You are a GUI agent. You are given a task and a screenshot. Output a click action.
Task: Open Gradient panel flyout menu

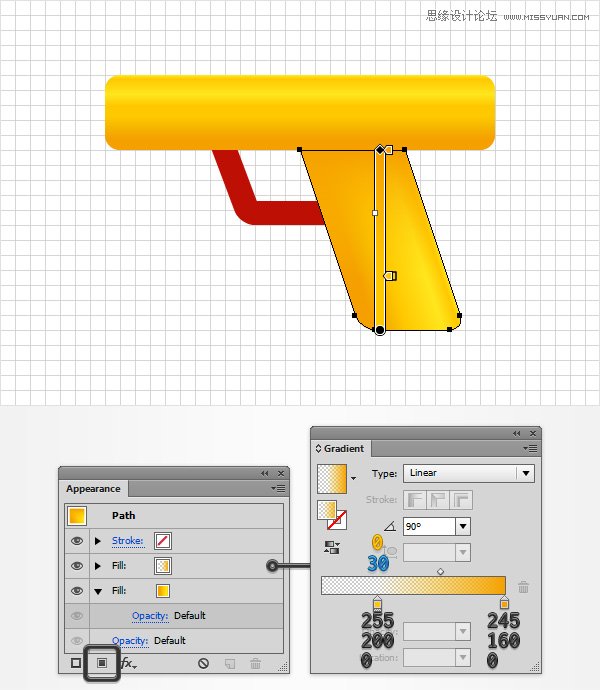click(x=530, y=448)
